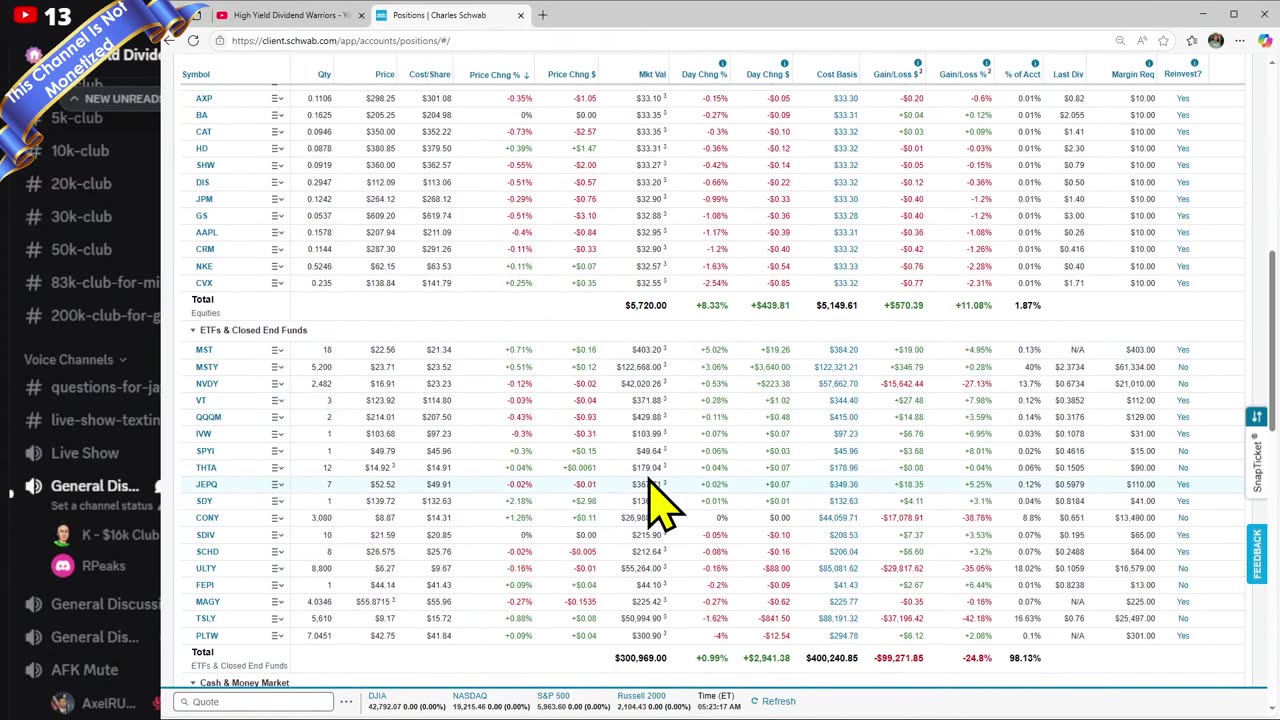1280x720 pixels.
Task: Open the action menu icon for TSLY
Action: (277, 619)
